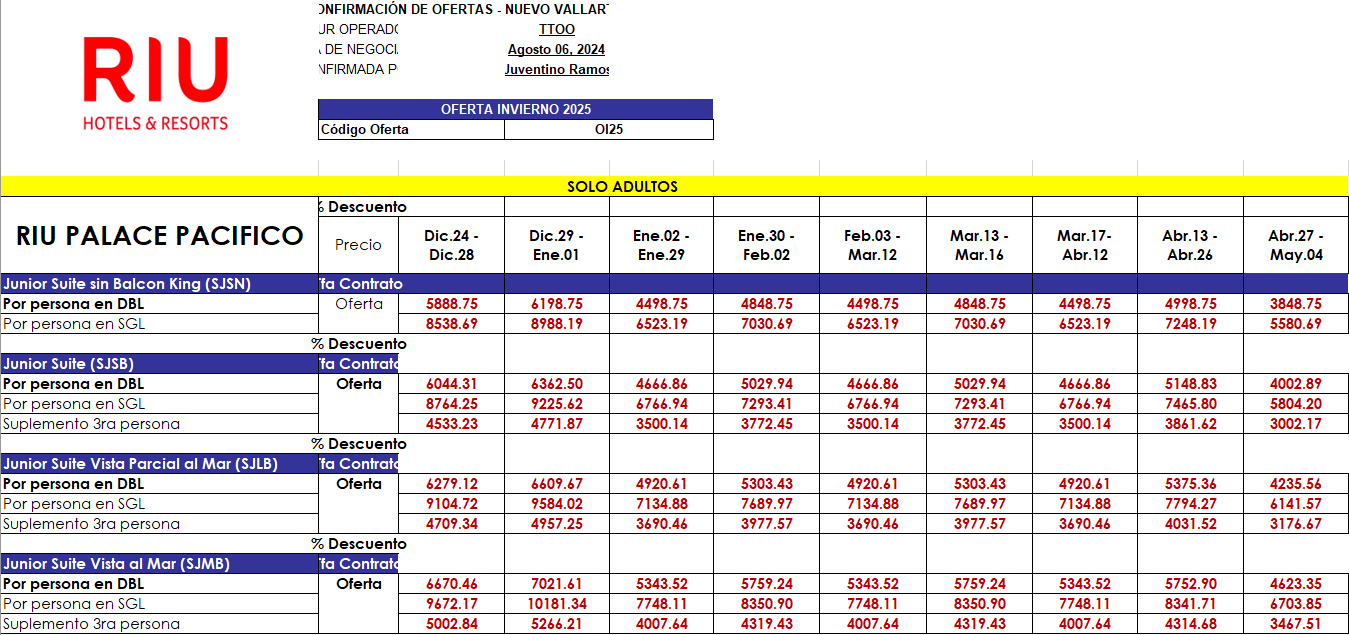
Task: Click the Ene.30 - Feb.02 column header
Action: (x=766, y=245)
